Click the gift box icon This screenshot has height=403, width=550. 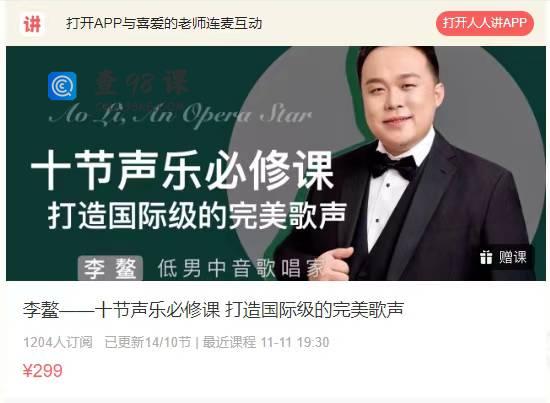(486, 257)
